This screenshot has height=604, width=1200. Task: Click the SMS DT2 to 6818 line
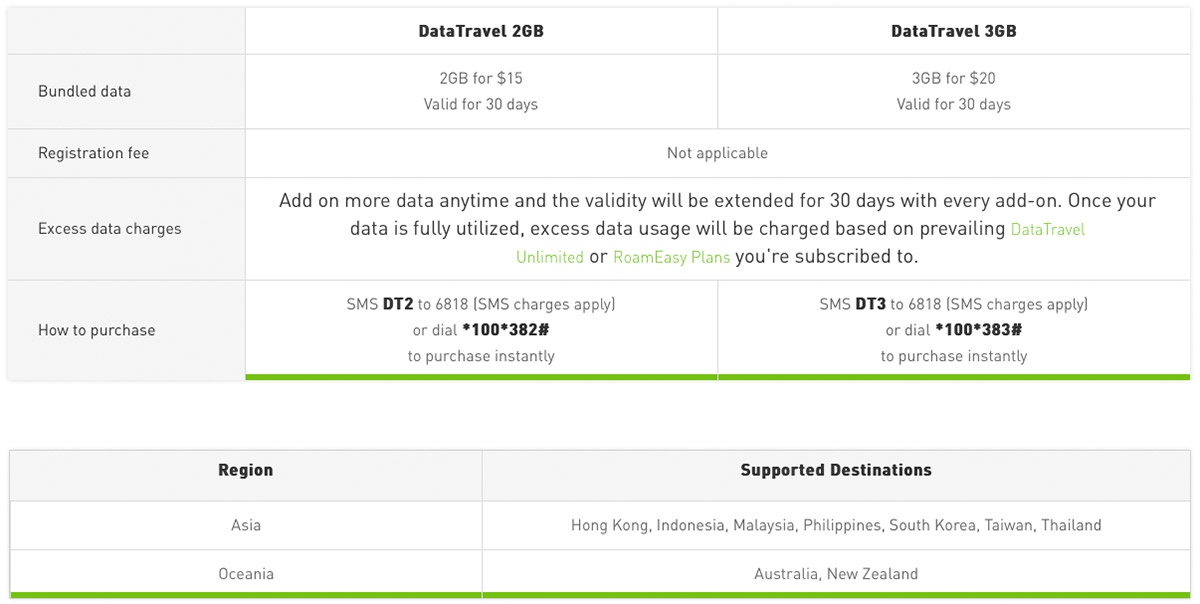(481, 304)
